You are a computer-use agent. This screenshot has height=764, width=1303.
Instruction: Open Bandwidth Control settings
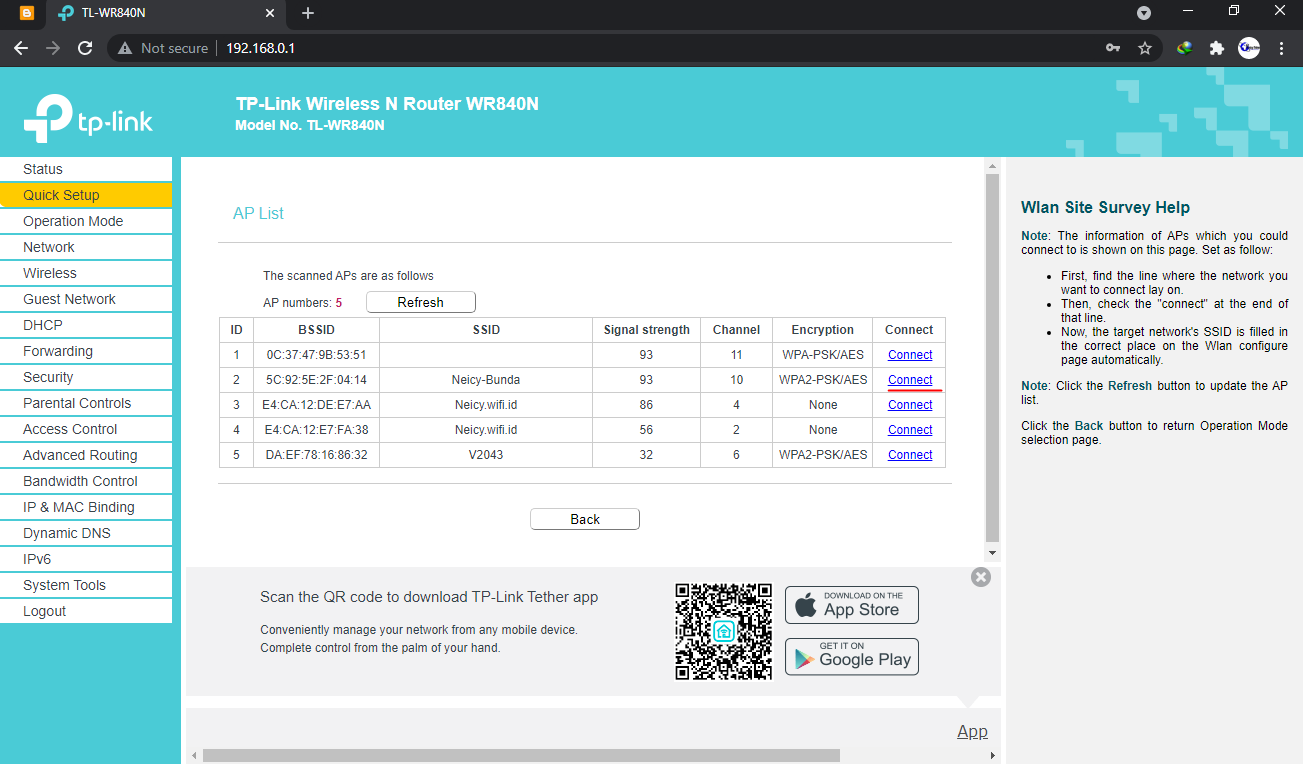tap(86, 481)
